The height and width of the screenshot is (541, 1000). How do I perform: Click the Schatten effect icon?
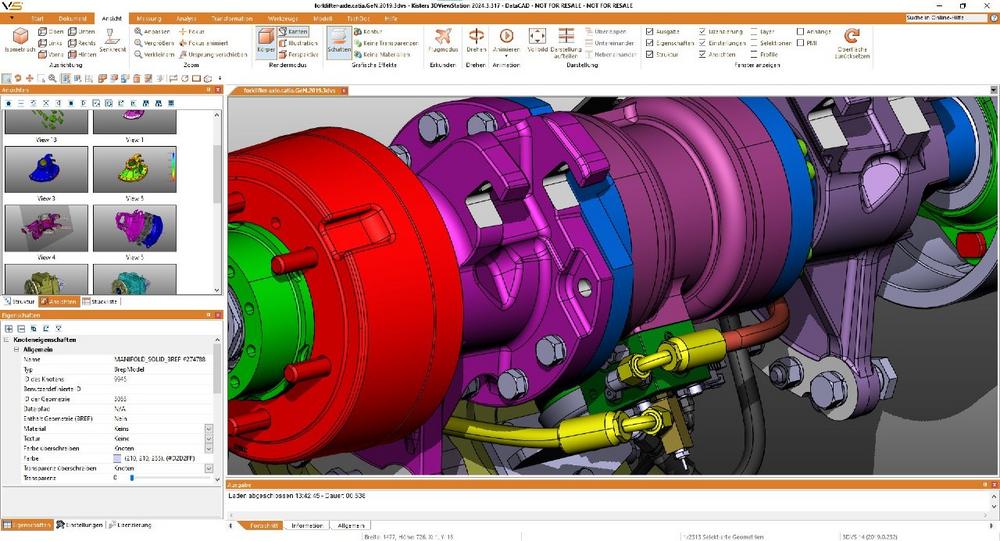tap(339, 40)
